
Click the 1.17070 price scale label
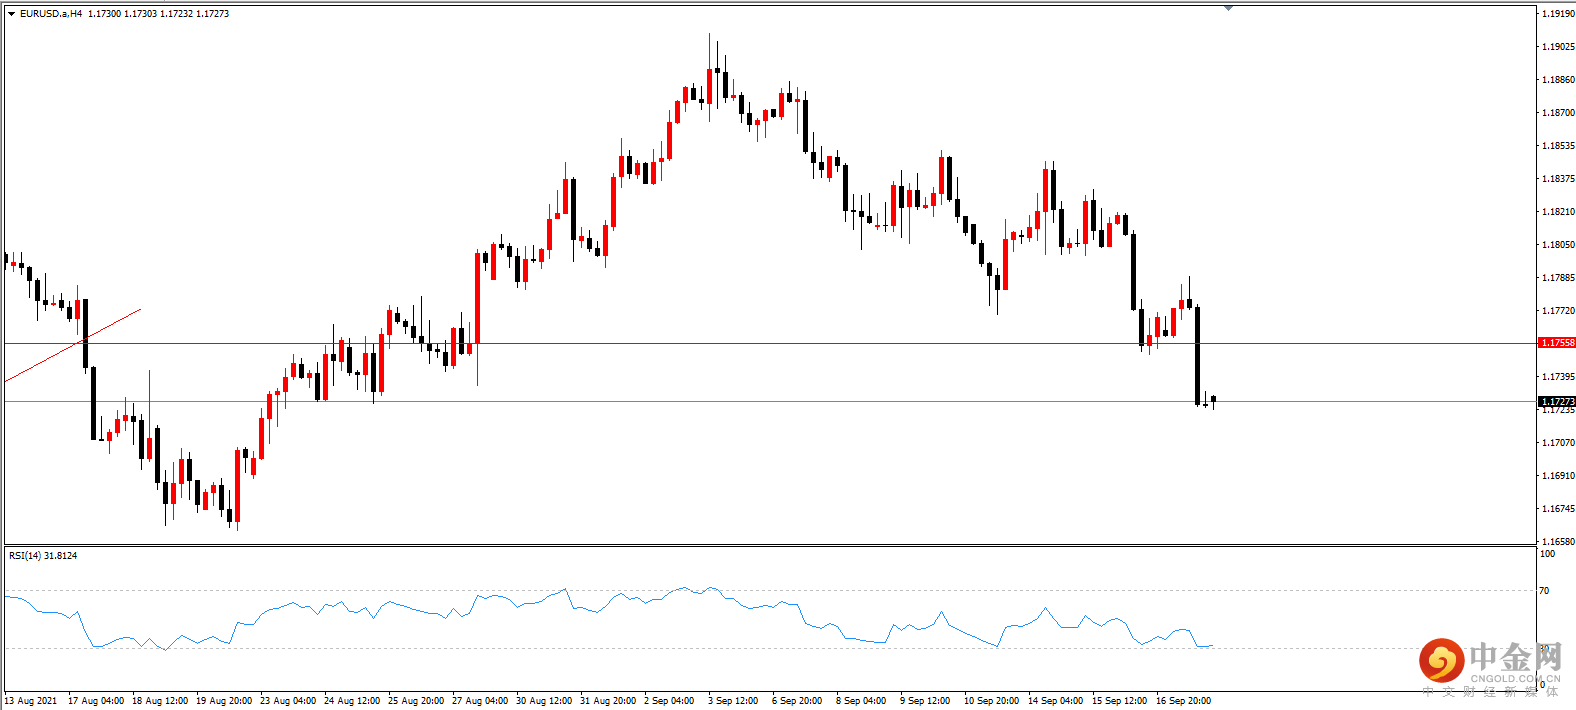tap(1558, 443)
